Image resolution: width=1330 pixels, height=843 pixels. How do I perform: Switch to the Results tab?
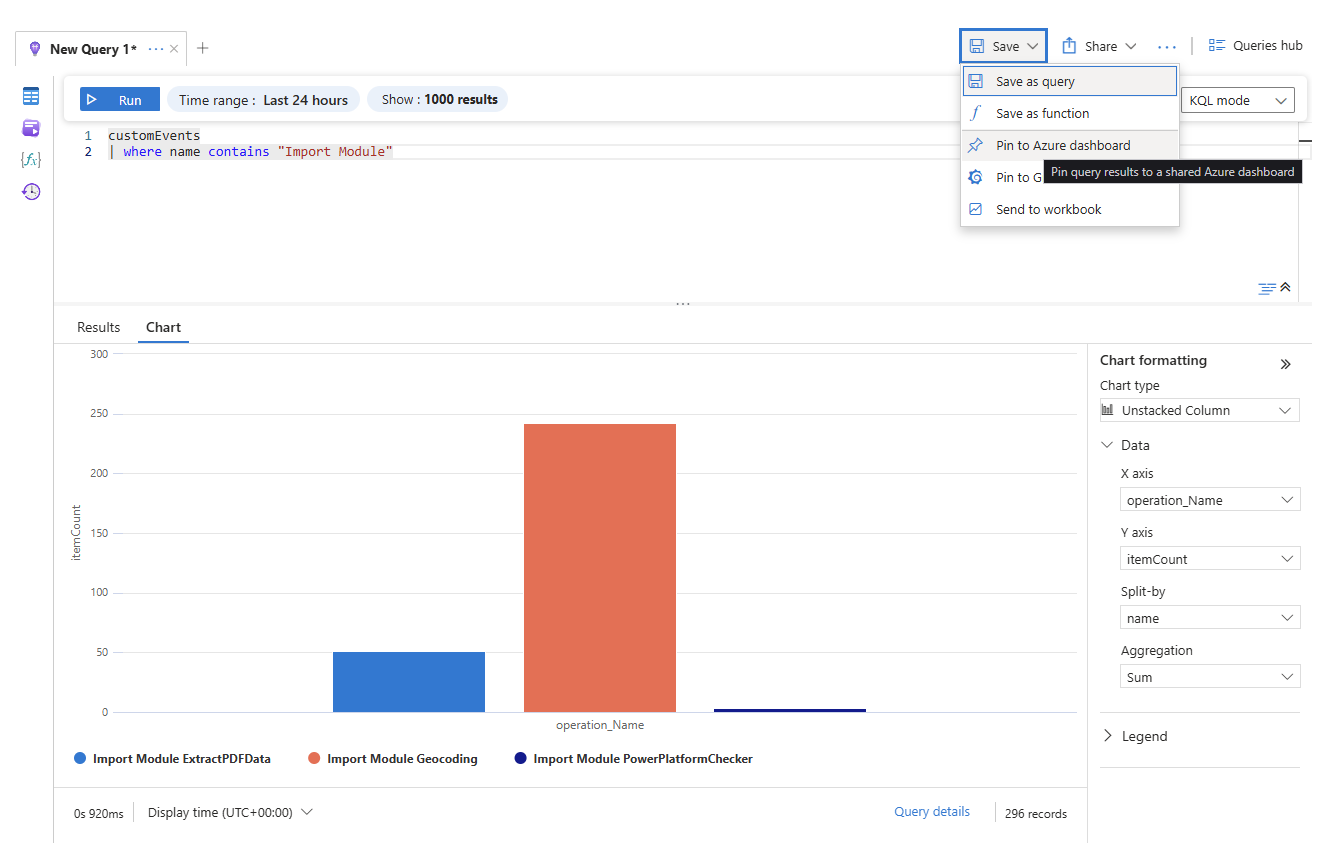click(98, 327)
